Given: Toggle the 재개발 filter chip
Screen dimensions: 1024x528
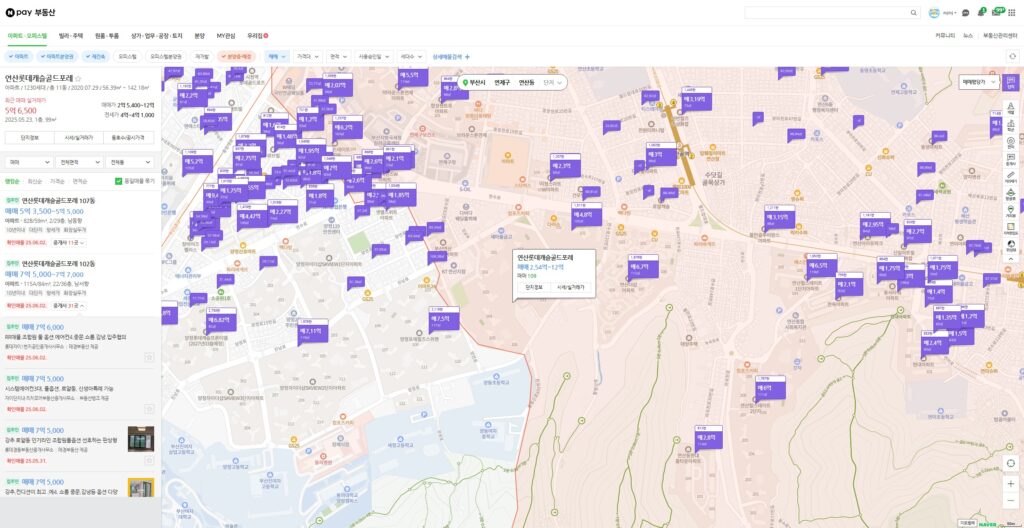Looking at the screenshot, I should 202,57.
